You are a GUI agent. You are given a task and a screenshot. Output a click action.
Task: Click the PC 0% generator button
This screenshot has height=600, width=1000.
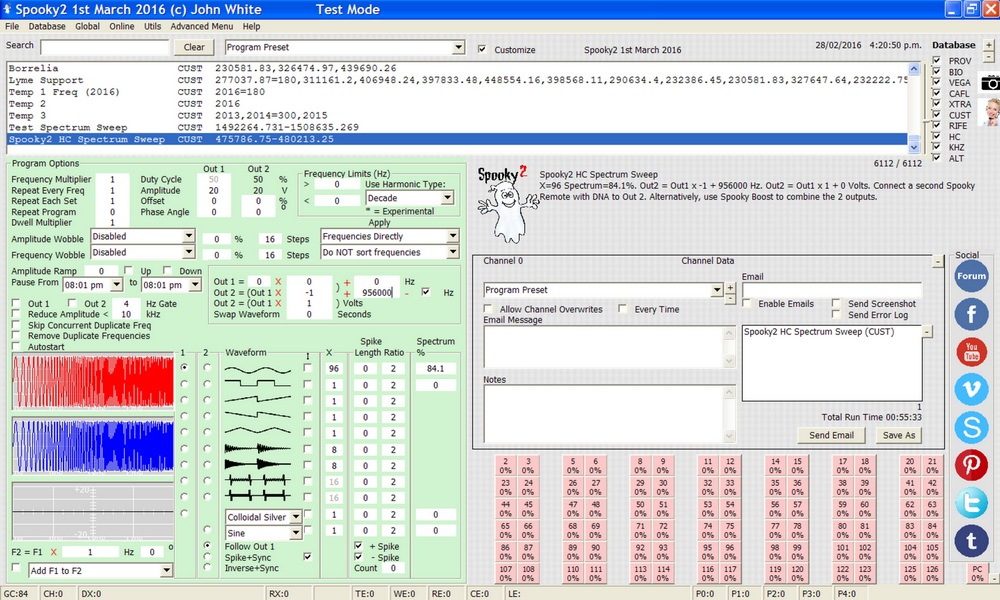tap(977, 573)
